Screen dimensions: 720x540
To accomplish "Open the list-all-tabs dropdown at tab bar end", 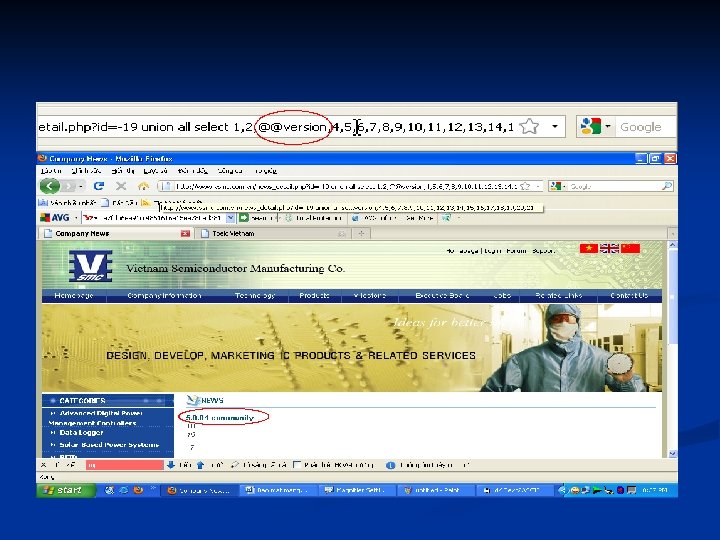I will pyautogui.click(x=672, y=233).
